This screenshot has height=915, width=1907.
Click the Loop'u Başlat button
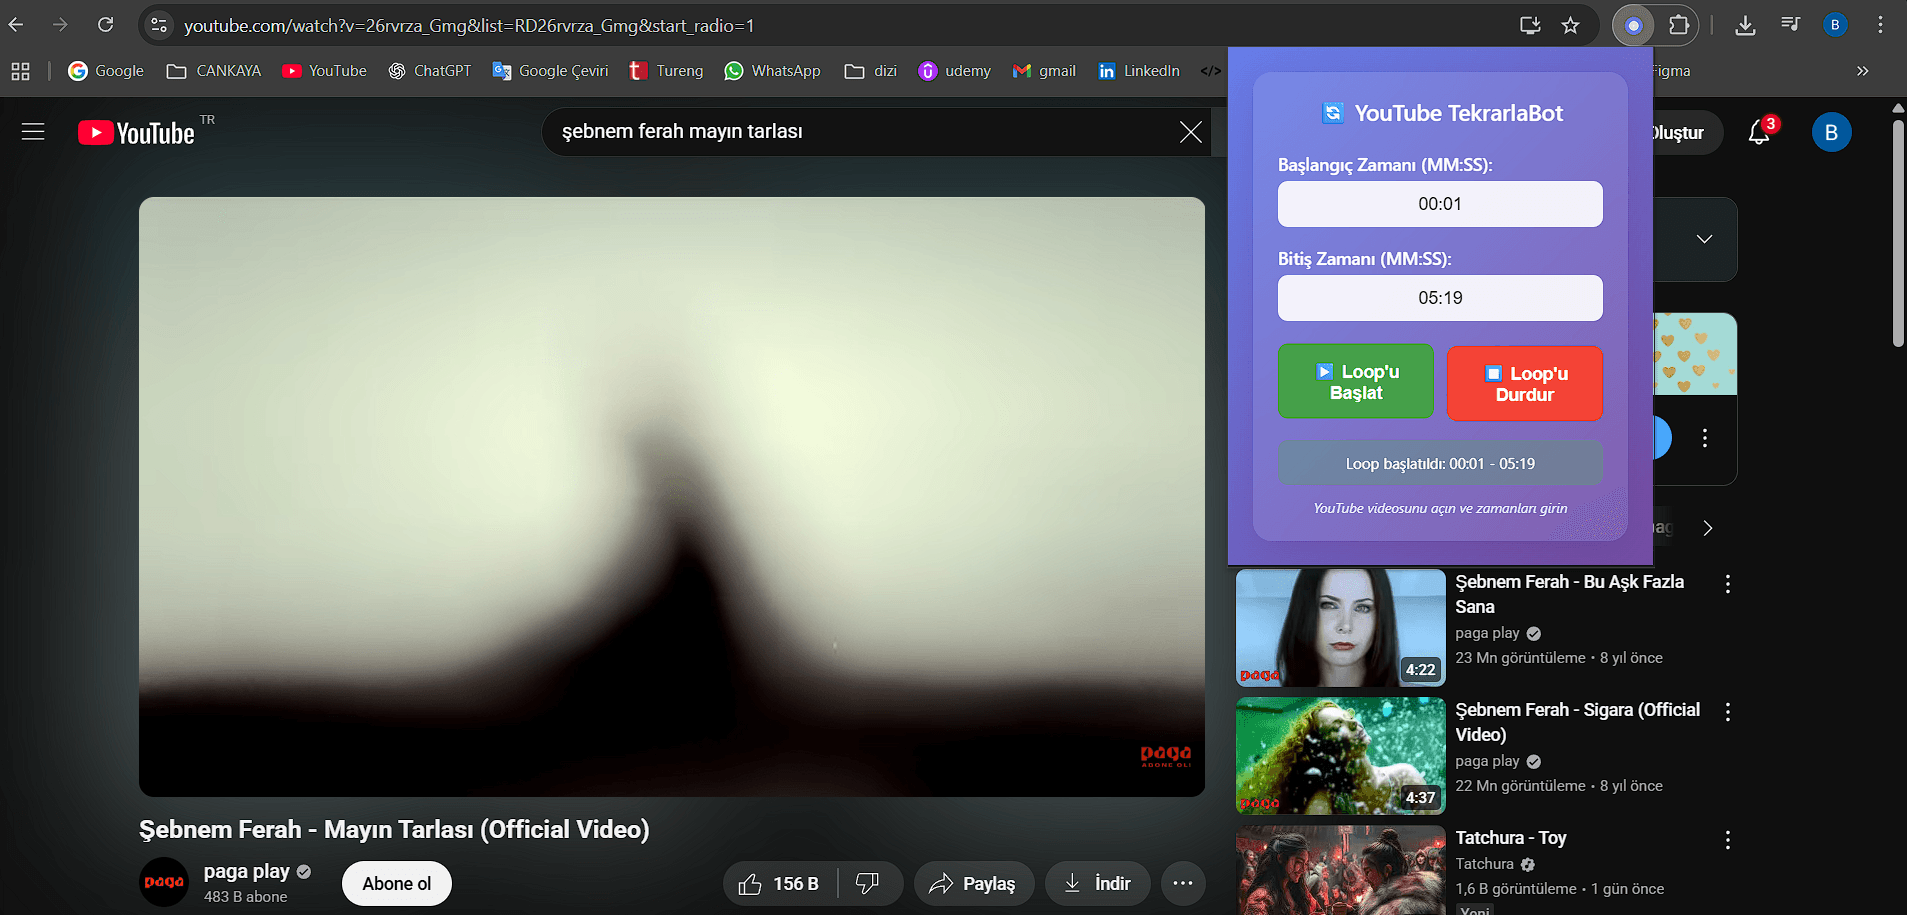click(1356, 382)
